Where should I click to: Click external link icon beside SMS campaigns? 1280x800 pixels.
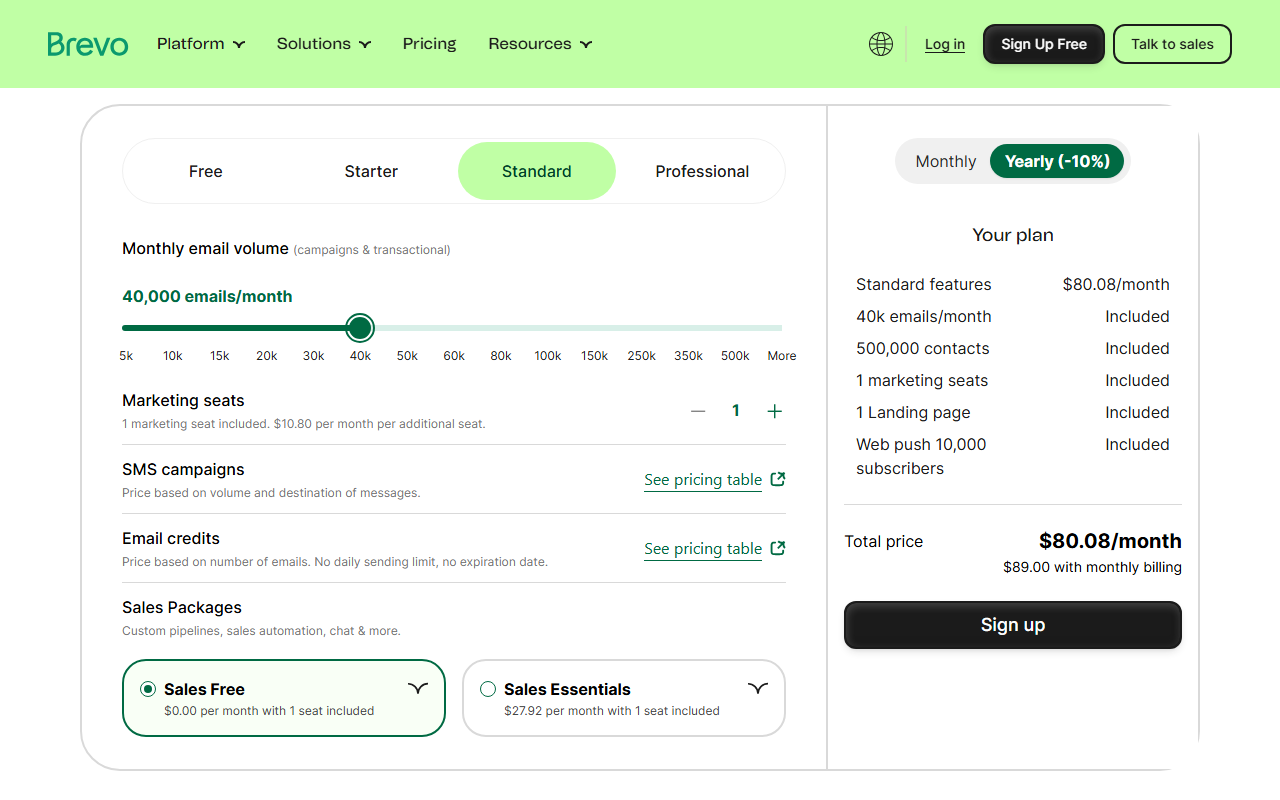778,479
